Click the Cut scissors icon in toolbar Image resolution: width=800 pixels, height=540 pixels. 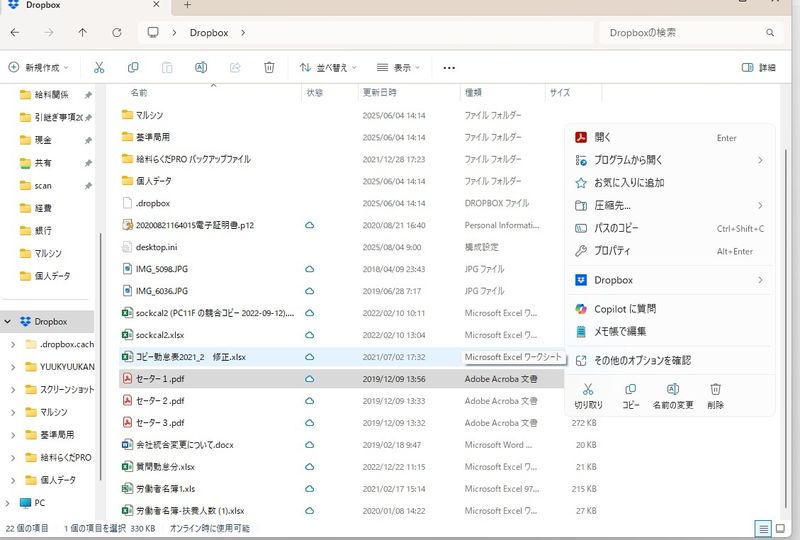pyautogui.click(x=99, y=67)
